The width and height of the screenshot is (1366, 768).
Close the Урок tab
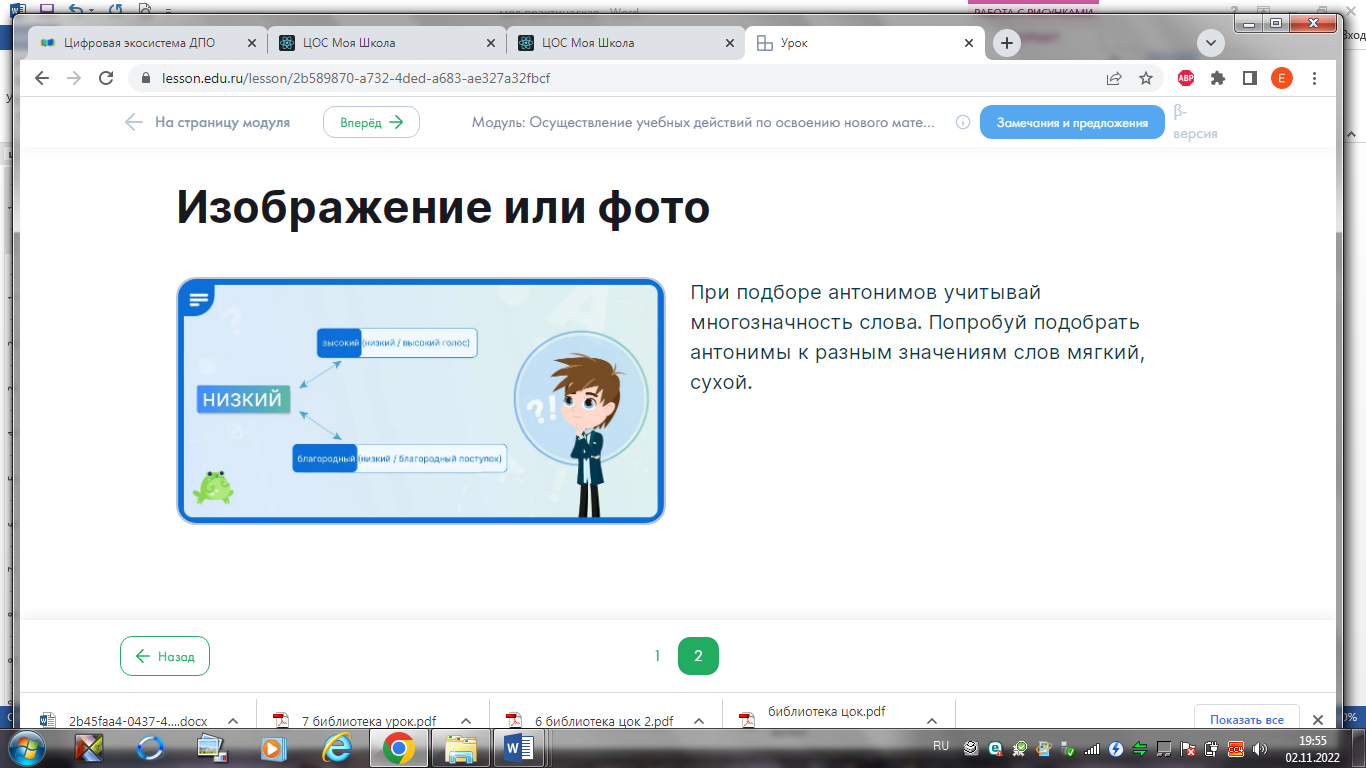pyautogui.click(x=968, y=43)
